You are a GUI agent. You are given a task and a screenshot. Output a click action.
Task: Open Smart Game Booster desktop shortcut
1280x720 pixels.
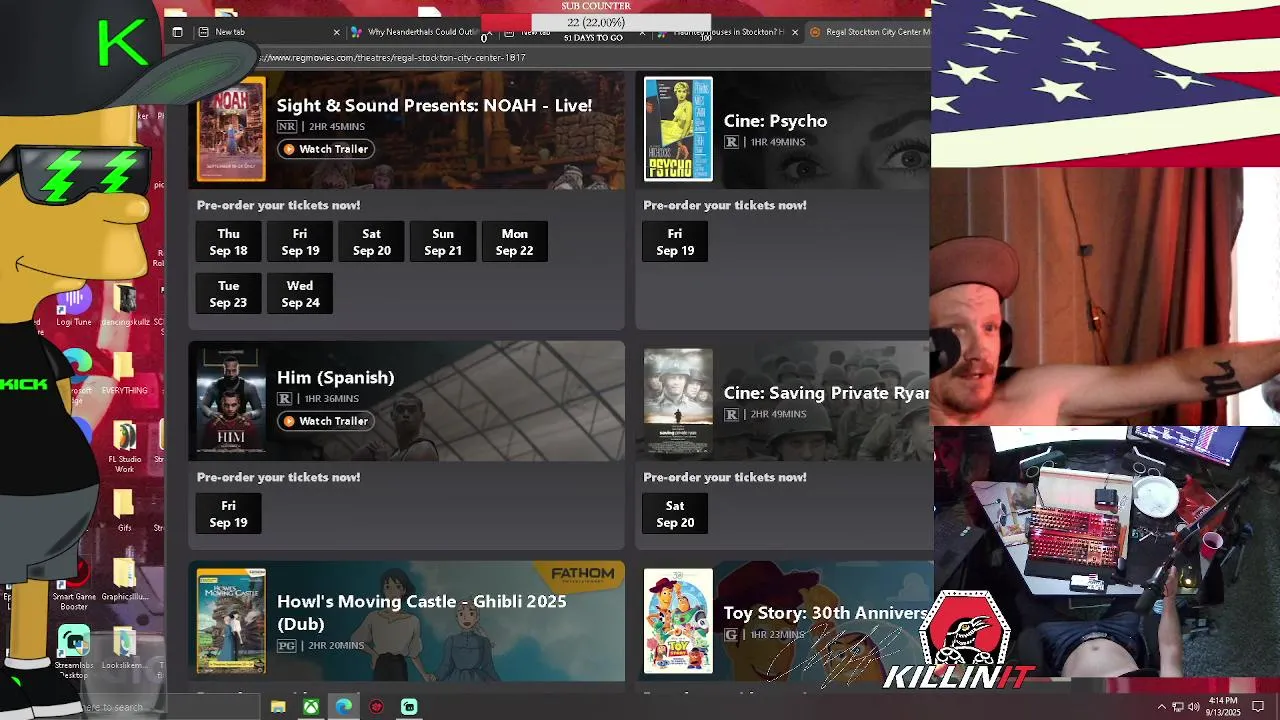click(x=74, y=585)
